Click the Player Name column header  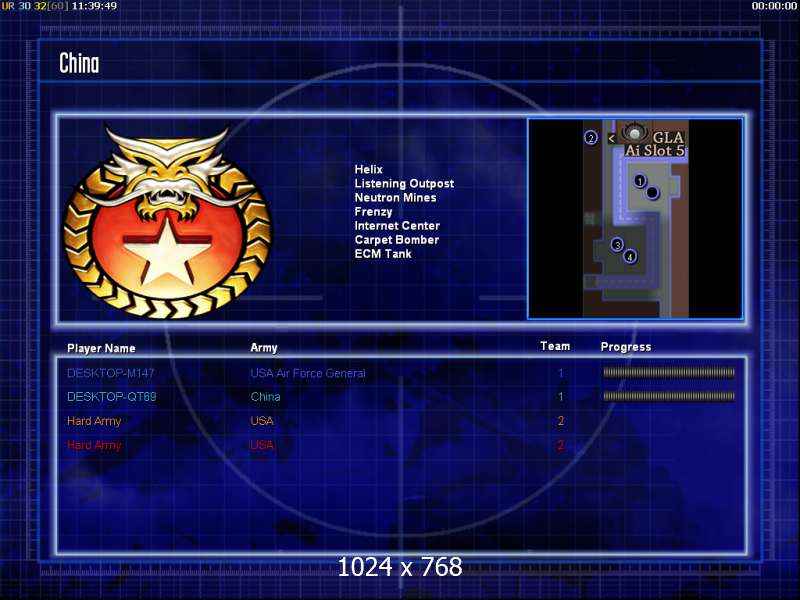tap(101, 348)
